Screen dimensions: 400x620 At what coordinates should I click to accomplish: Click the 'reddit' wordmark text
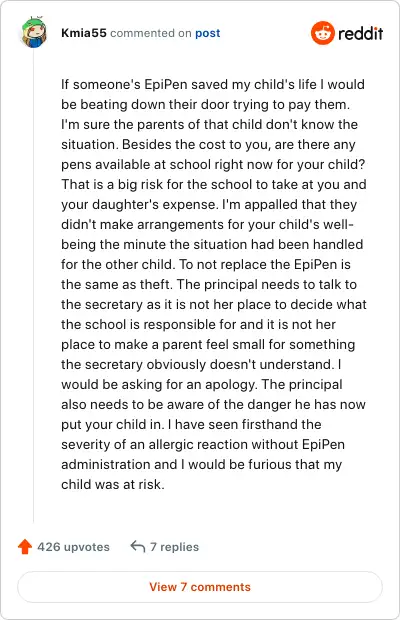[360, 33]
